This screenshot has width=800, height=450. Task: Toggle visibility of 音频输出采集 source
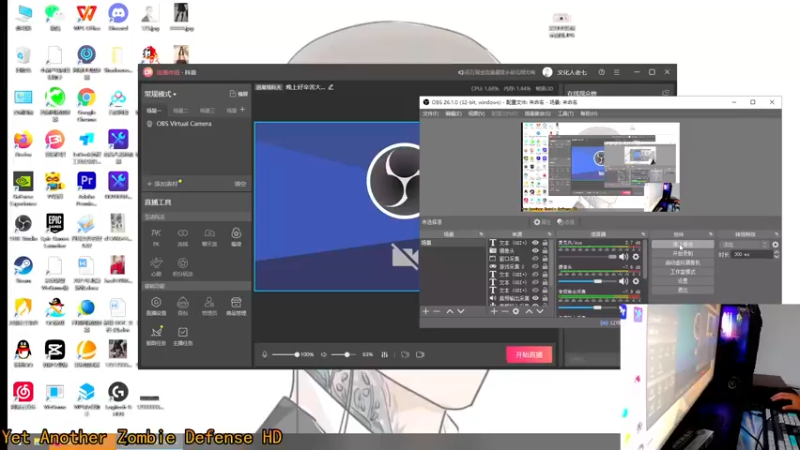point(535,298)
